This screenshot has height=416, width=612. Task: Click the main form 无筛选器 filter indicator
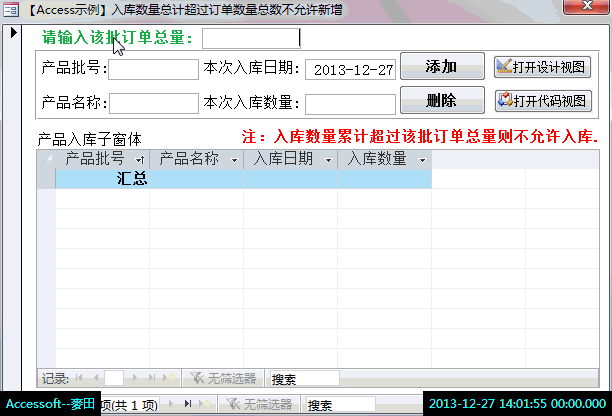[260, 404]
